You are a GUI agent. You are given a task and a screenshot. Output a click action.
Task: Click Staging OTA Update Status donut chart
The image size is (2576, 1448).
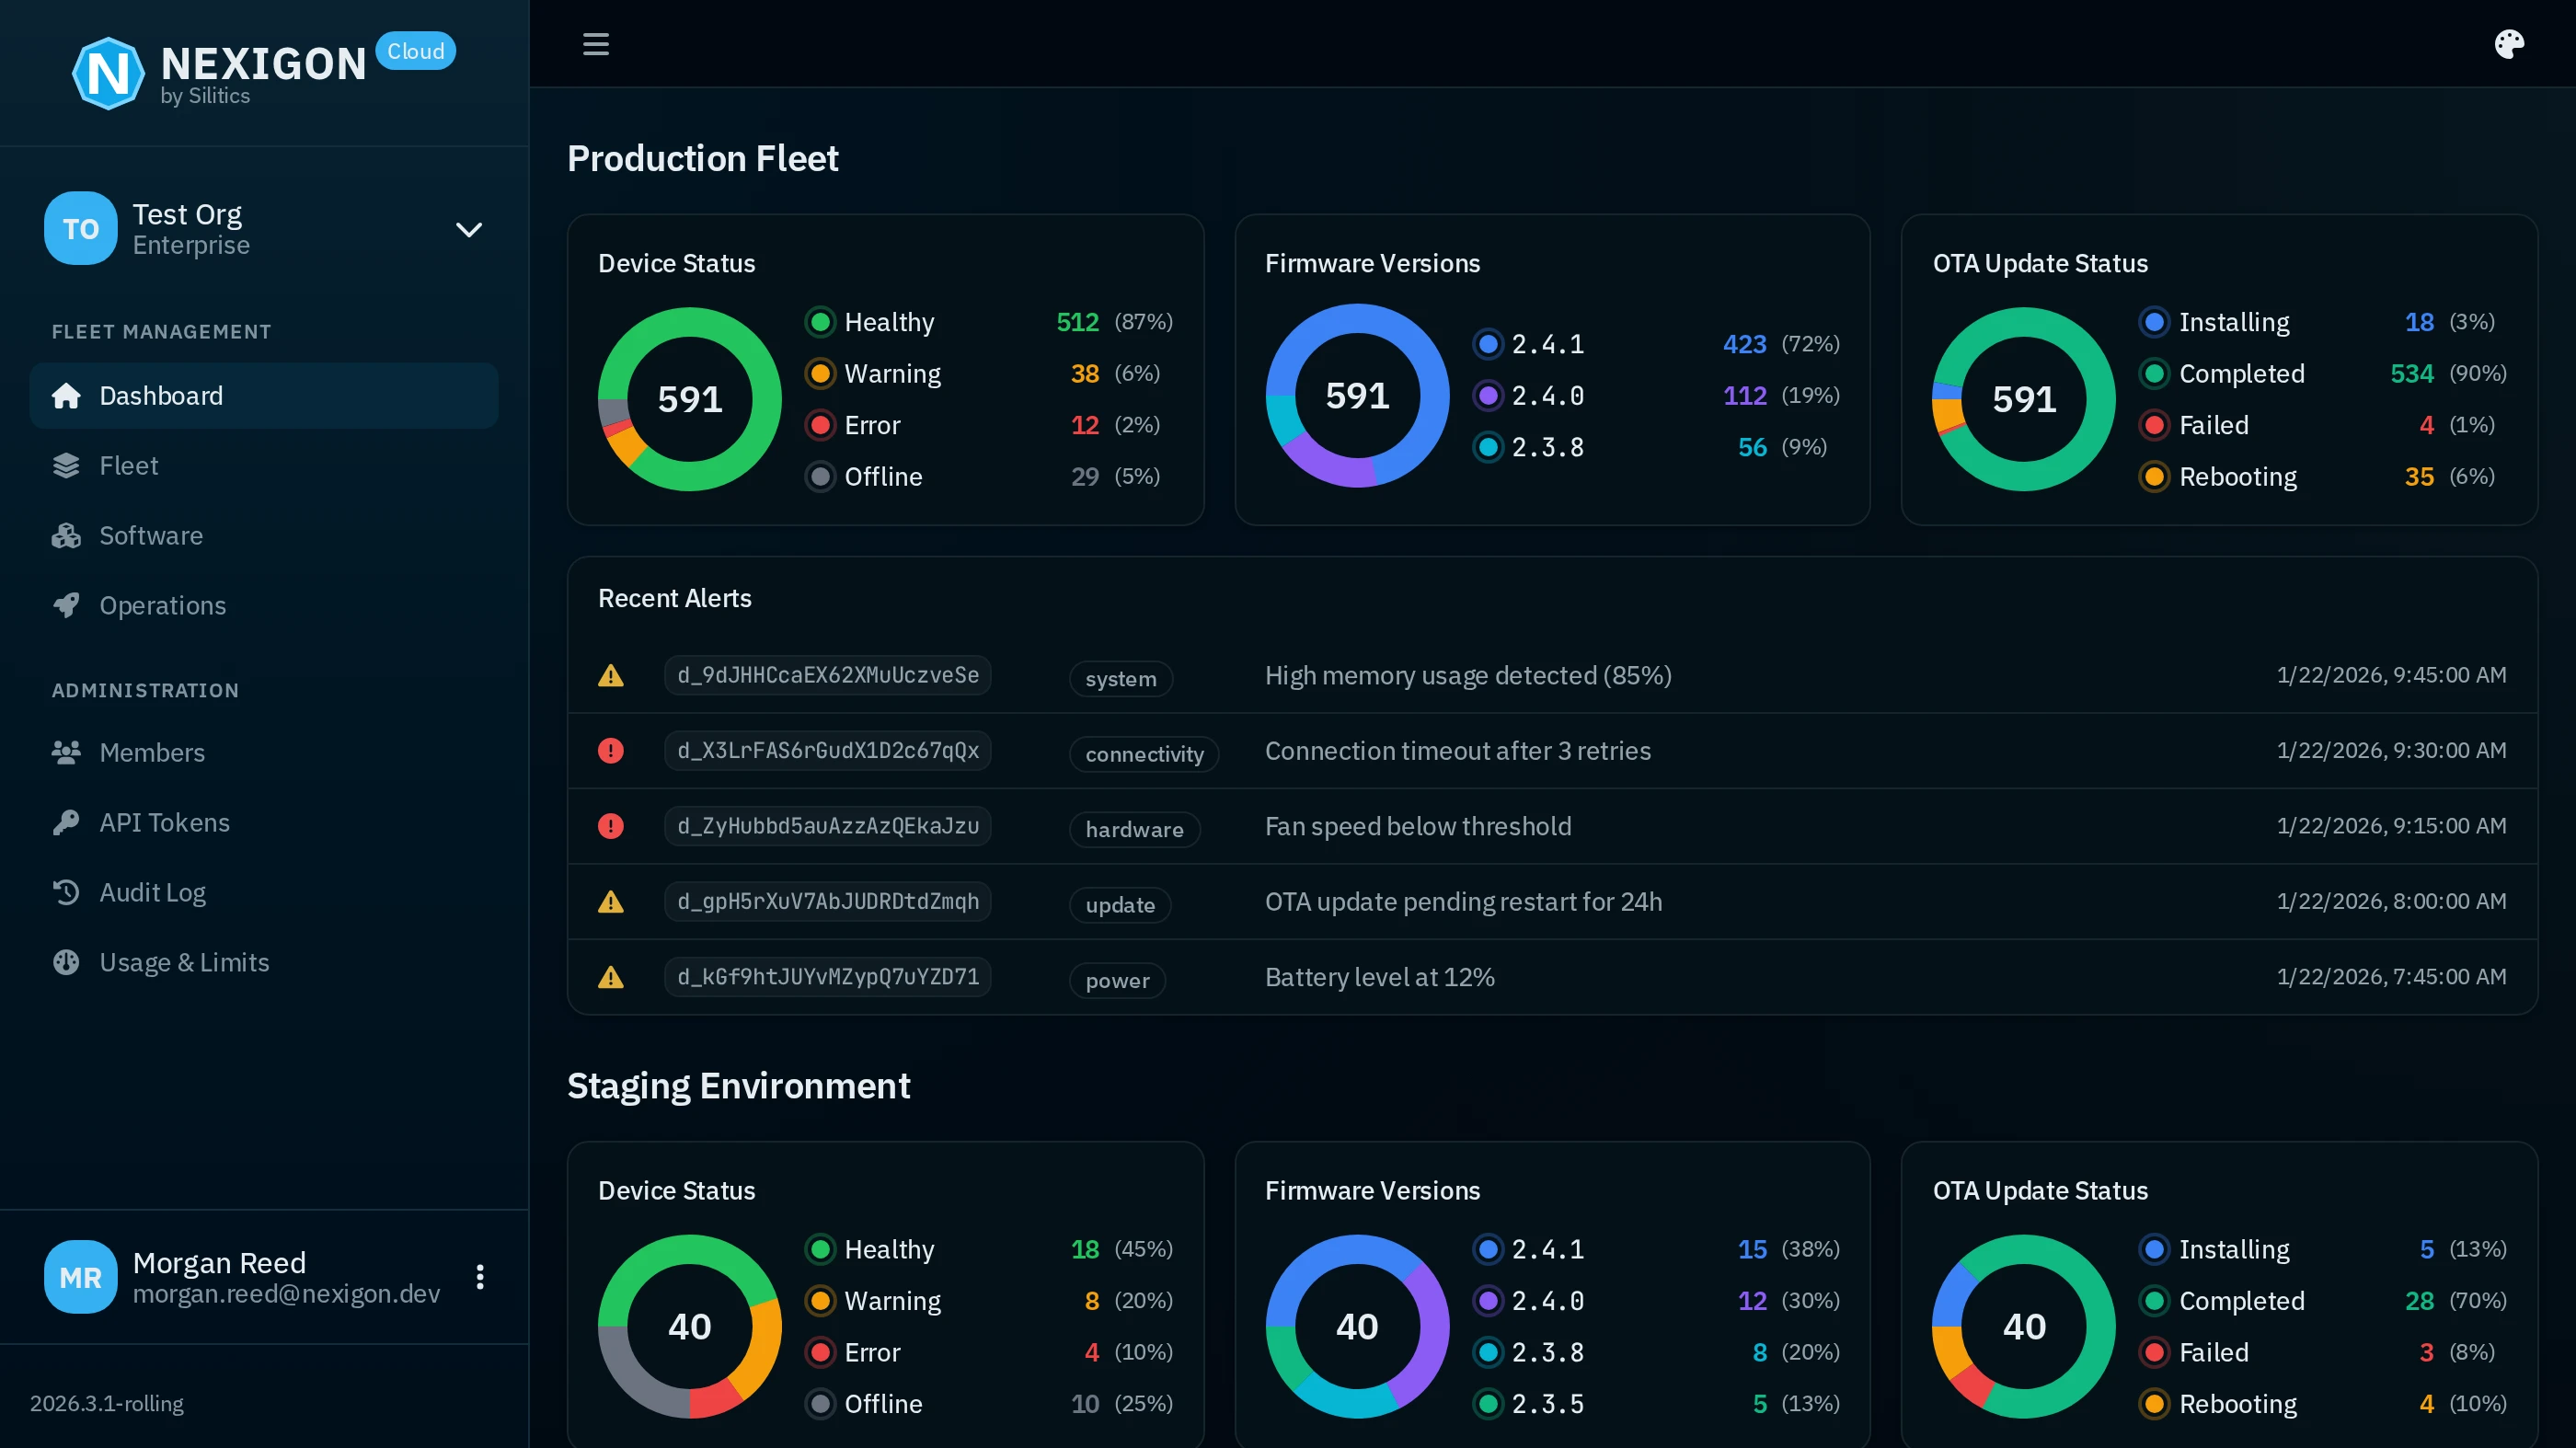2024,1326
